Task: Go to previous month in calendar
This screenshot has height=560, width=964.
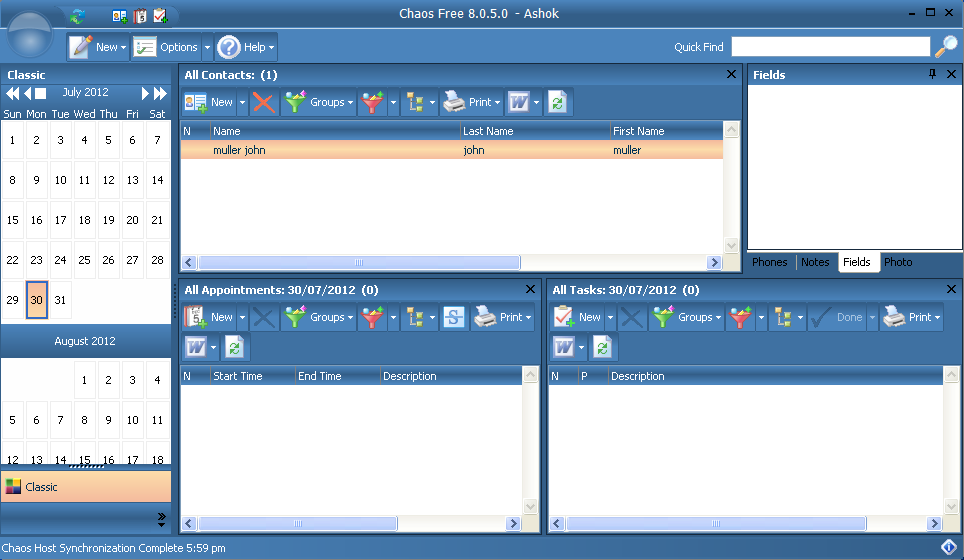Action: [28, 93]
